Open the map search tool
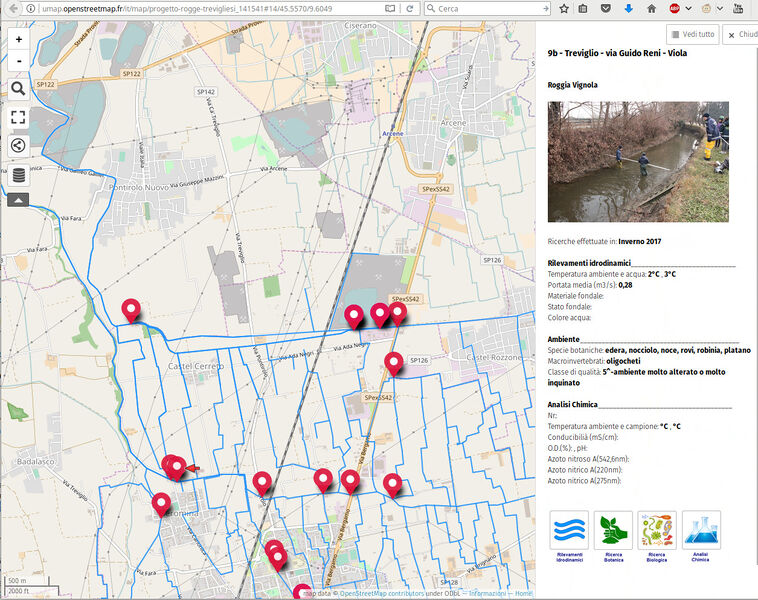This screenshot has width=758, height=600. click(19, 89)
